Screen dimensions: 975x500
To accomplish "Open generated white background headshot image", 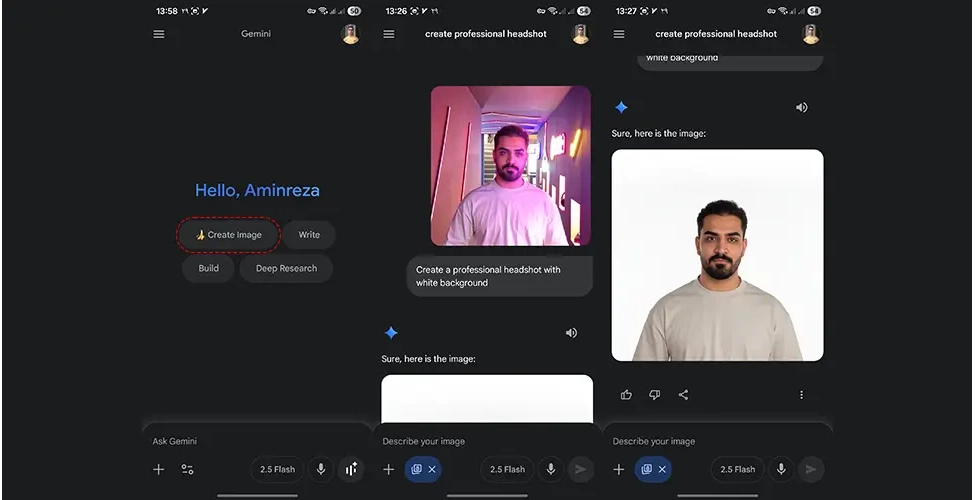I will [x=718, y=255].
